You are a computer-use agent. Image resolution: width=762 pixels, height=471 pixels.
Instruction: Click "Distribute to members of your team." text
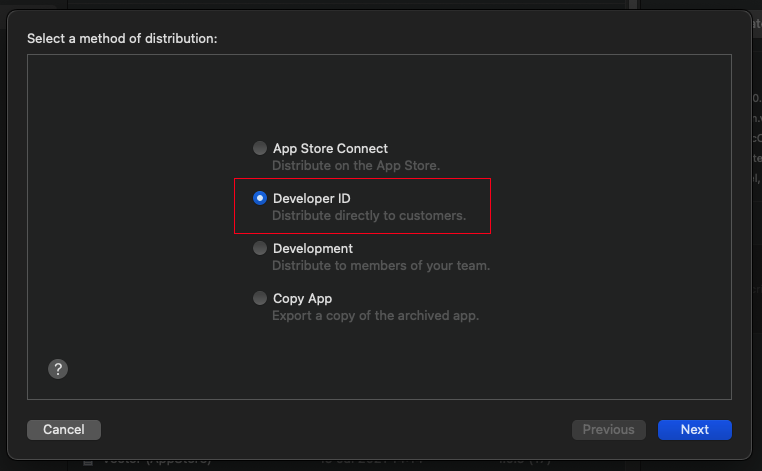381,265
